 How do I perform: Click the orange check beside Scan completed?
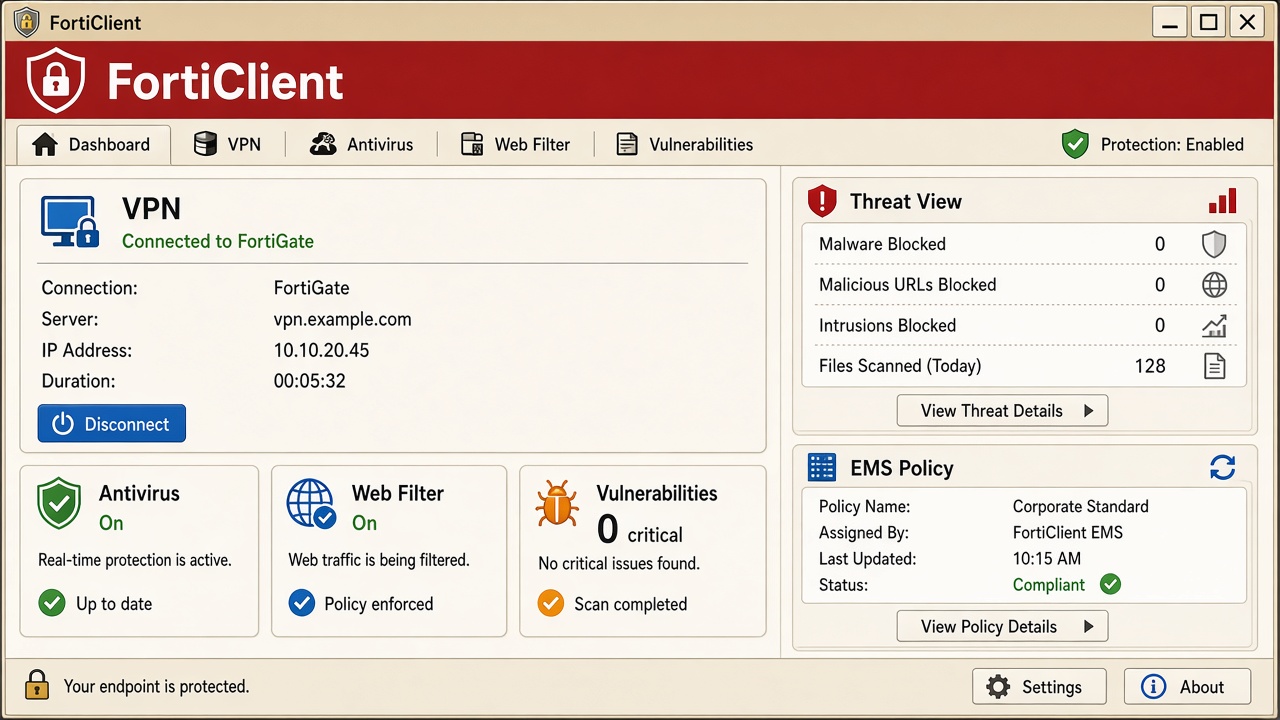[551, 604]
